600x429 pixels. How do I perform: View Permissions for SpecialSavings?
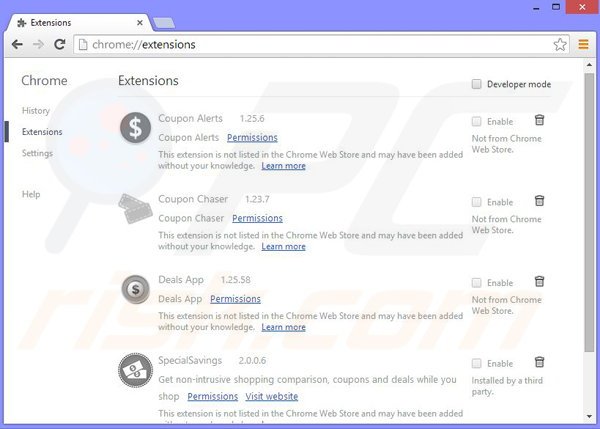pos(213,396)
